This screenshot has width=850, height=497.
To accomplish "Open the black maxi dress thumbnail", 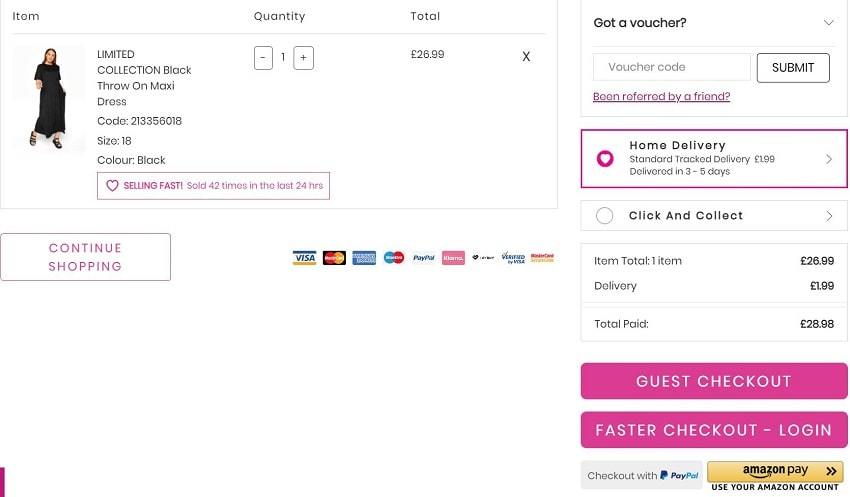I will tap(49, 99).
